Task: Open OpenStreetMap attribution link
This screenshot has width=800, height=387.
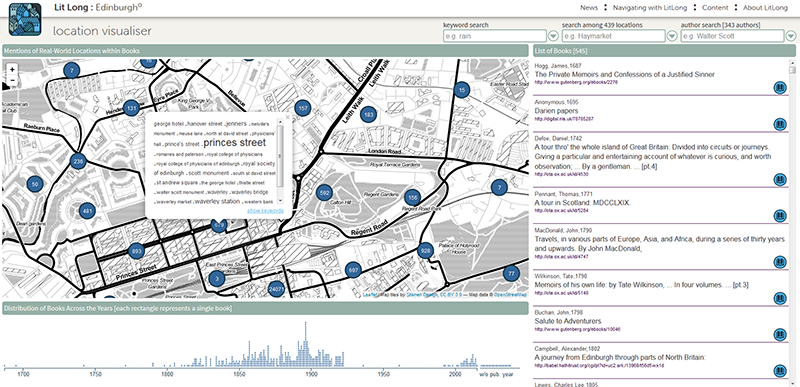Action: coord(511,295)
